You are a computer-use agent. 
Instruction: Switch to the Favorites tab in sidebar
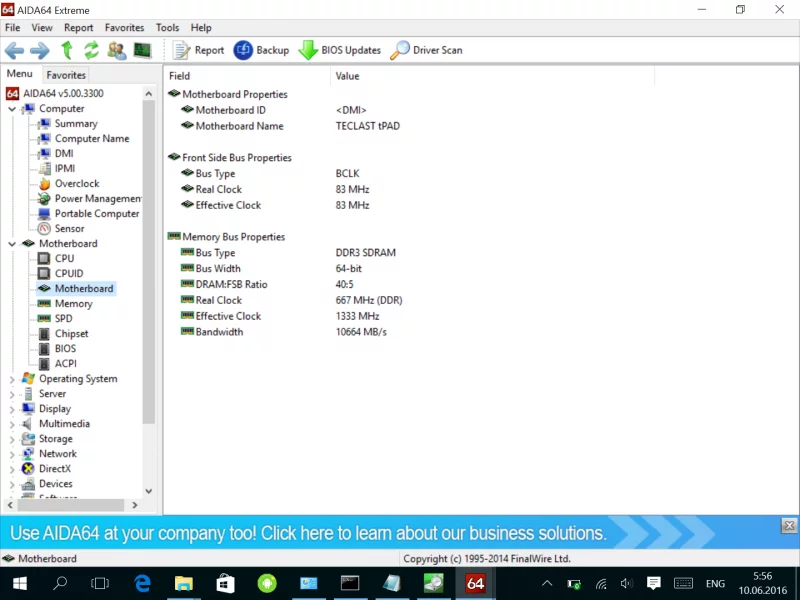coord(66,75)
